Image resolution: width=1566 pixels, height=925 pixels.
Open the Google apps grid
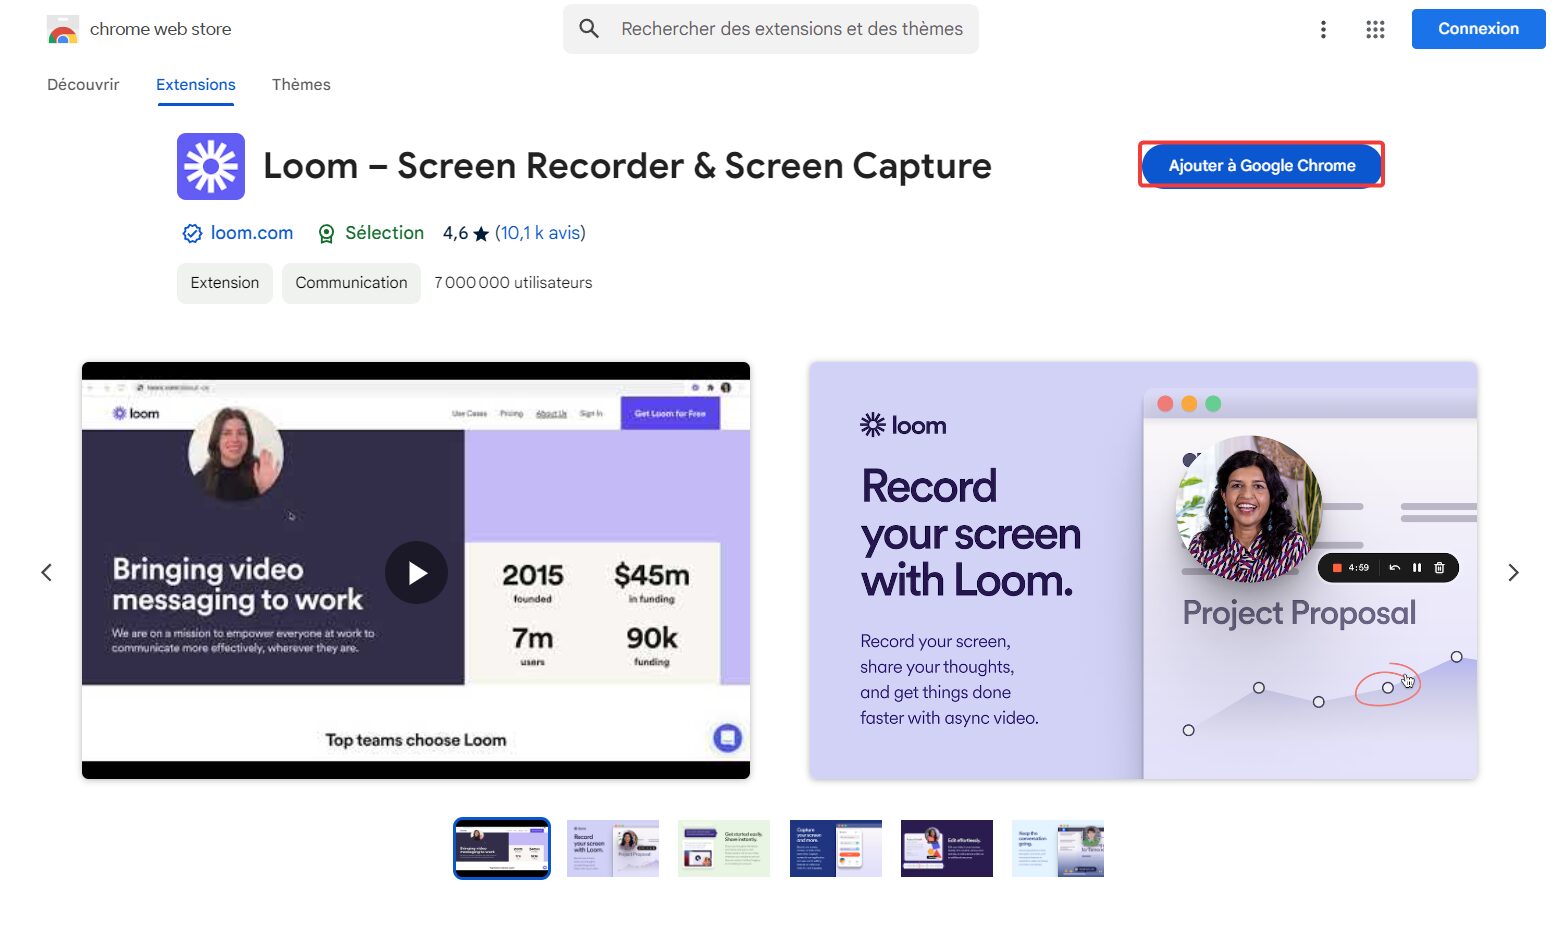point(1375,29)
